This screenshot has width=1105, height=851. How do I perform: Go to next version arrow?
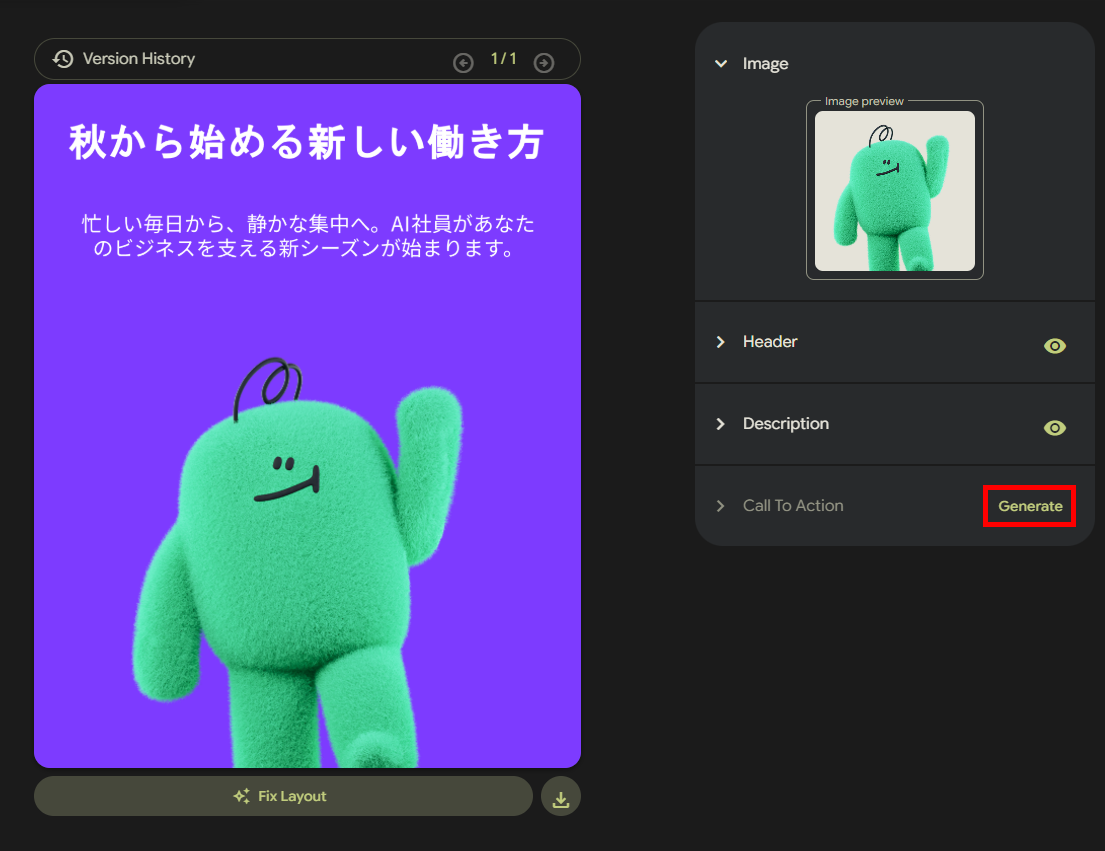[543, 63]
